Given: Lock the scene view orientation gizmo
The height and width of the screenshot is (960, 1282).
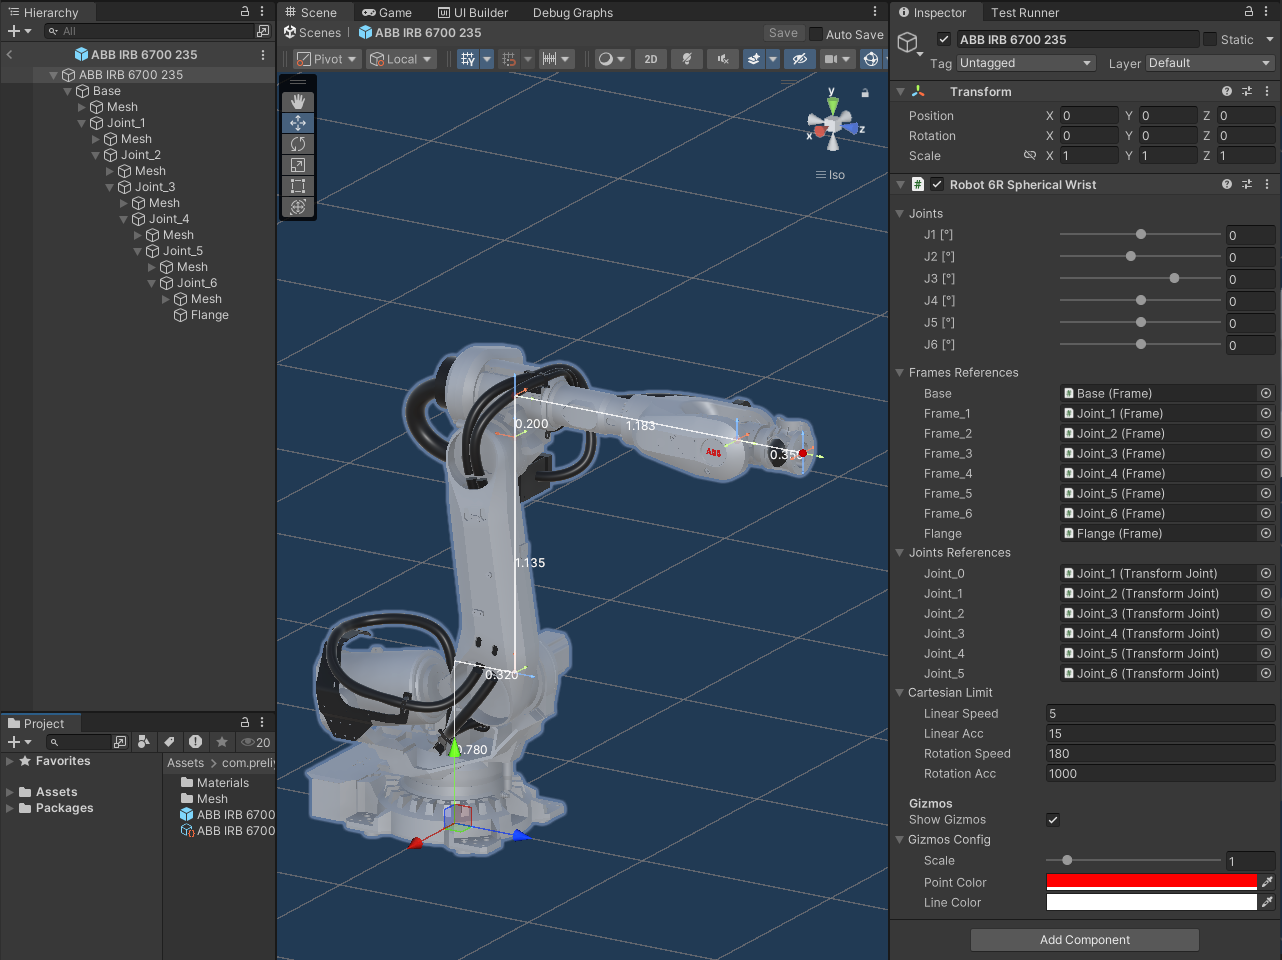Looking at the screenshot, I should 865,93.
